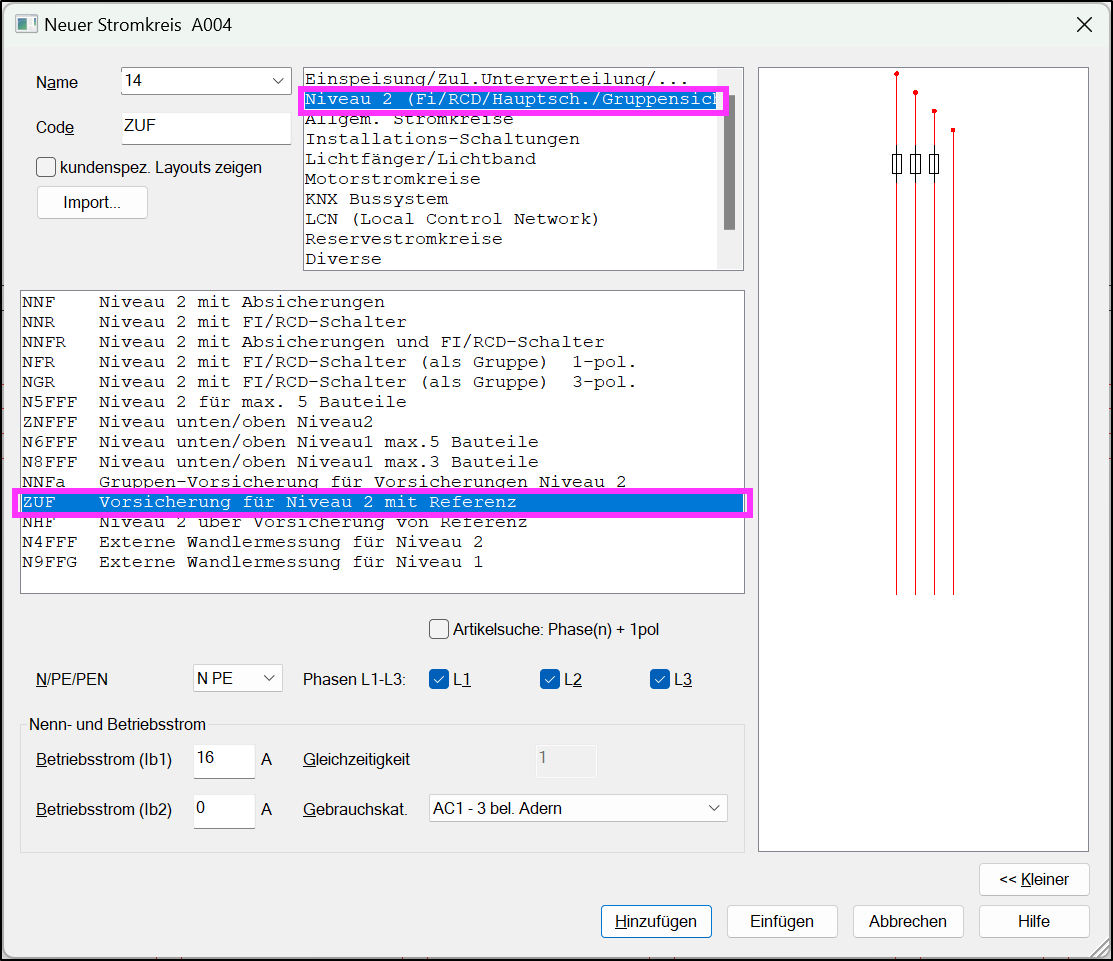Click the Abbrechen button
The width and height of the screenshot is (1113, 961).
(x=908, y=921)
